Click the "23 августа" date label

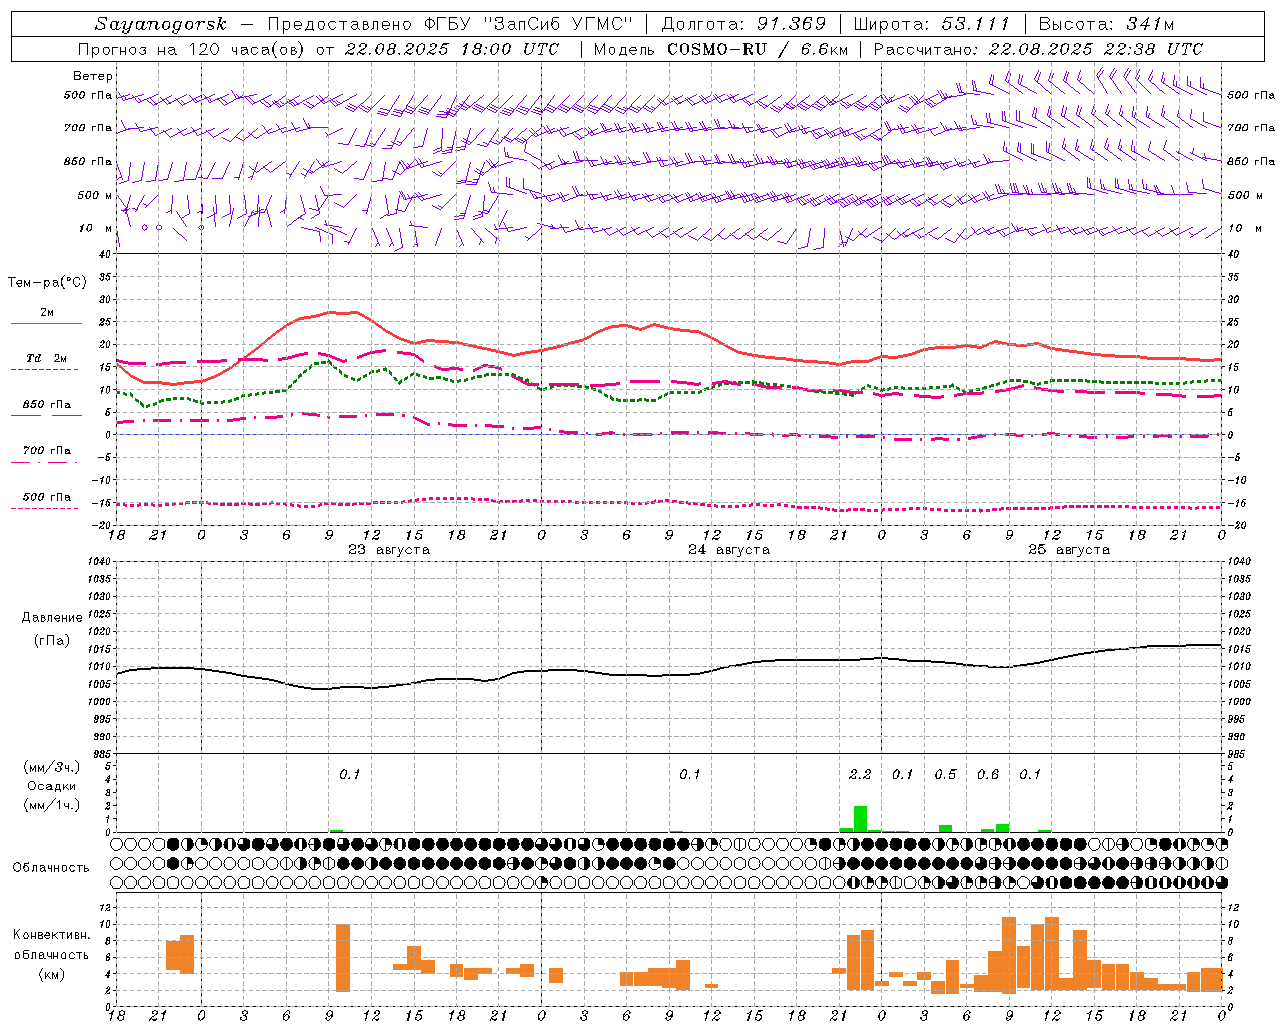point(389,550)
